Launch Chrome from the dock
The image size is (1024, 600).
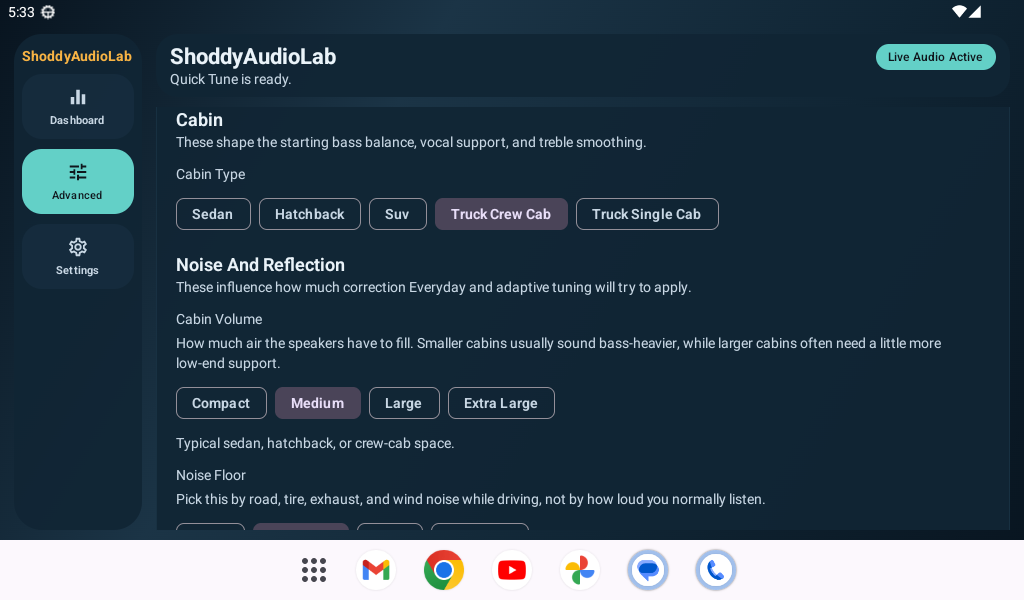[x=444, y=570]
